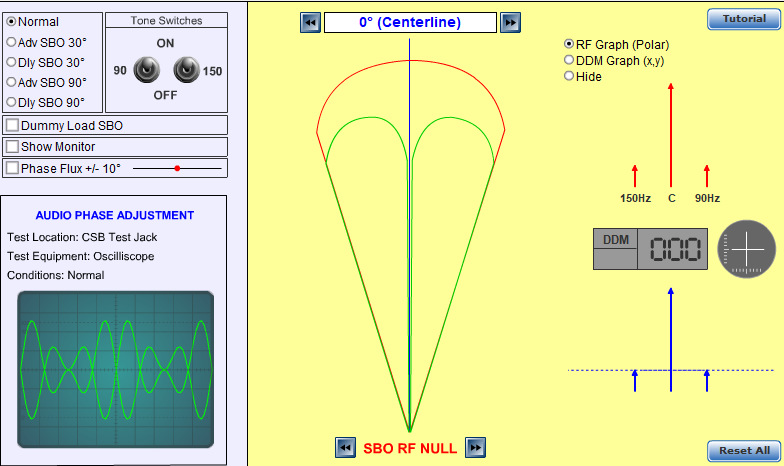Image resolution: width=784 pixels, height=466 pixels.
Task: Open the Tutorial
Action: [744, 19]
